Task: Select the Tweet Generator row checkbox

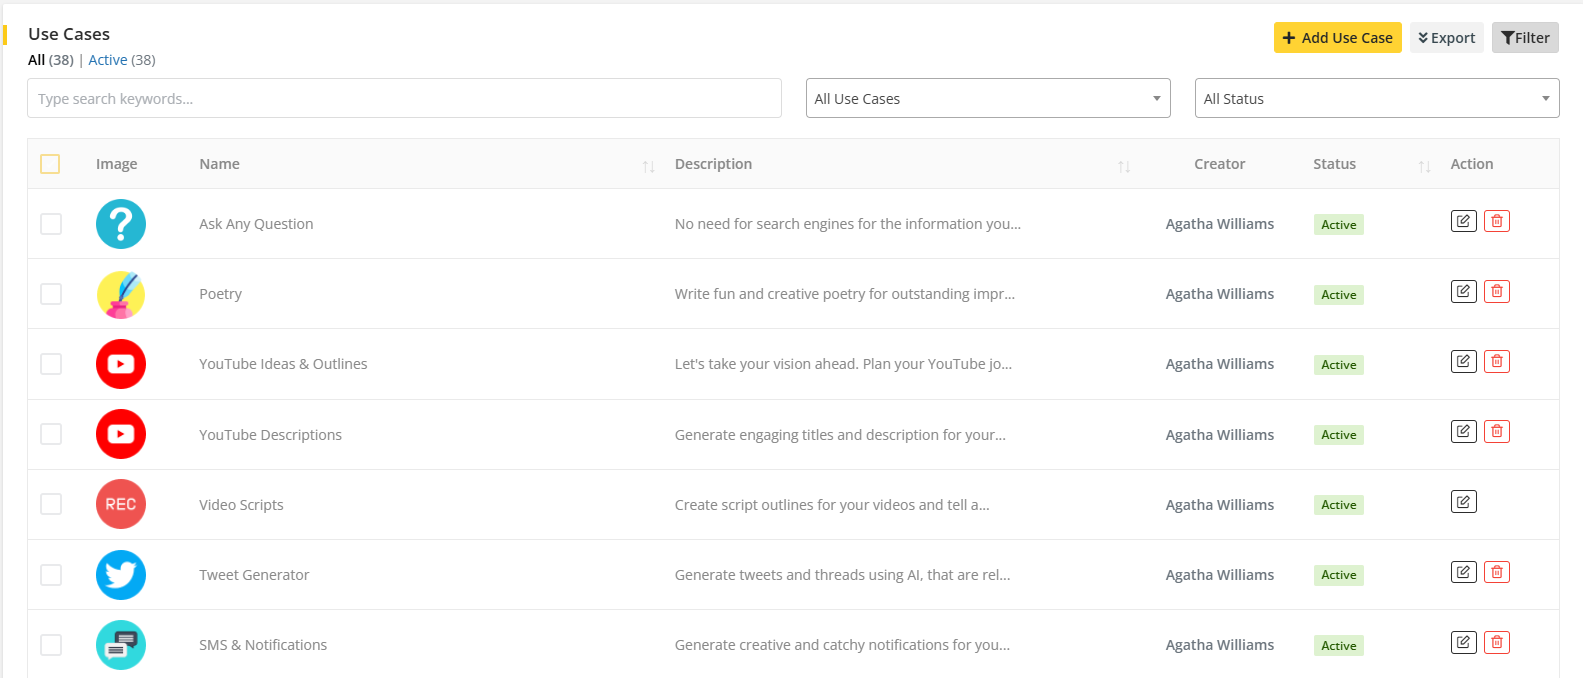Action: tap(51, 575)
